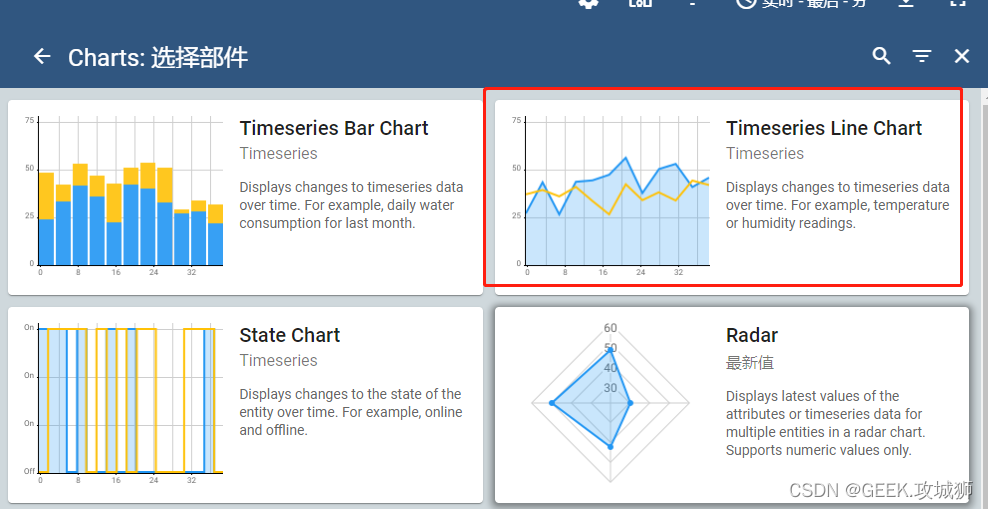Pick the State Chart widget title

click(289, 335)
